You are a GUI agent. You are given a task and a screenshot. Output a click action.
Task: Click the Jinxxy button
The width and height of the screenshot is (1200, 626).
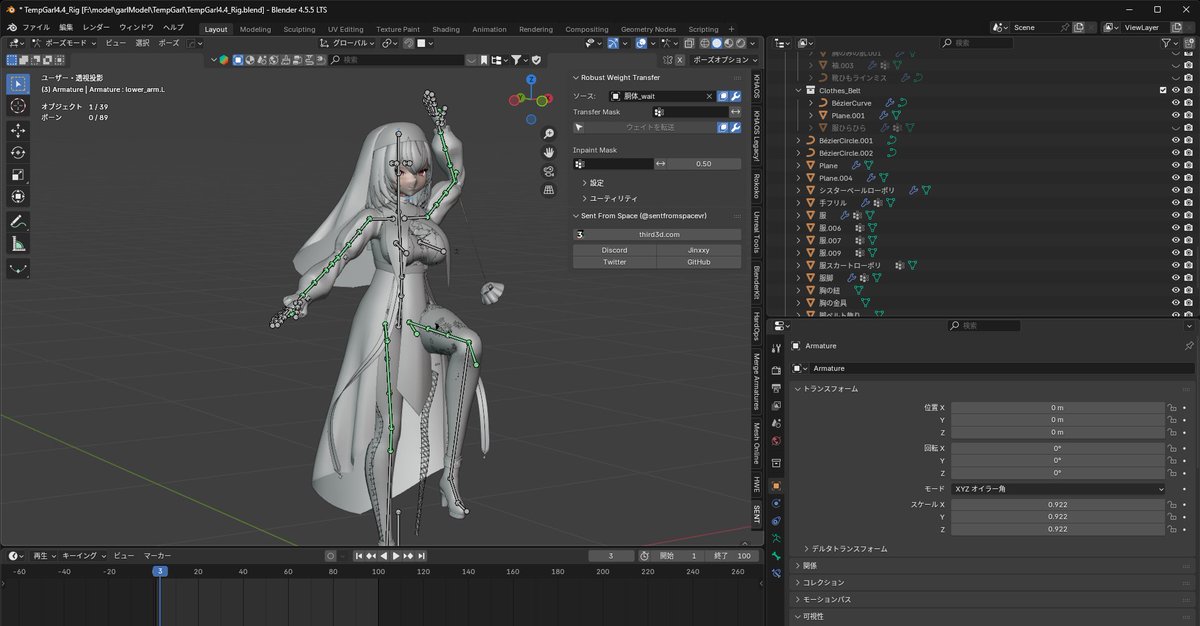click(x=699, y=250)
